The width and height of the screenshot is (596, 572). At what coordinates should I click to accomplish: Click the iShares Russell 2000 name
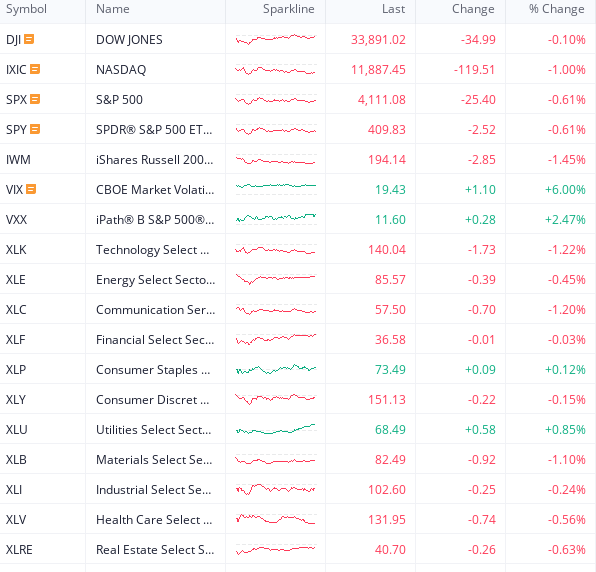(154, 160)
